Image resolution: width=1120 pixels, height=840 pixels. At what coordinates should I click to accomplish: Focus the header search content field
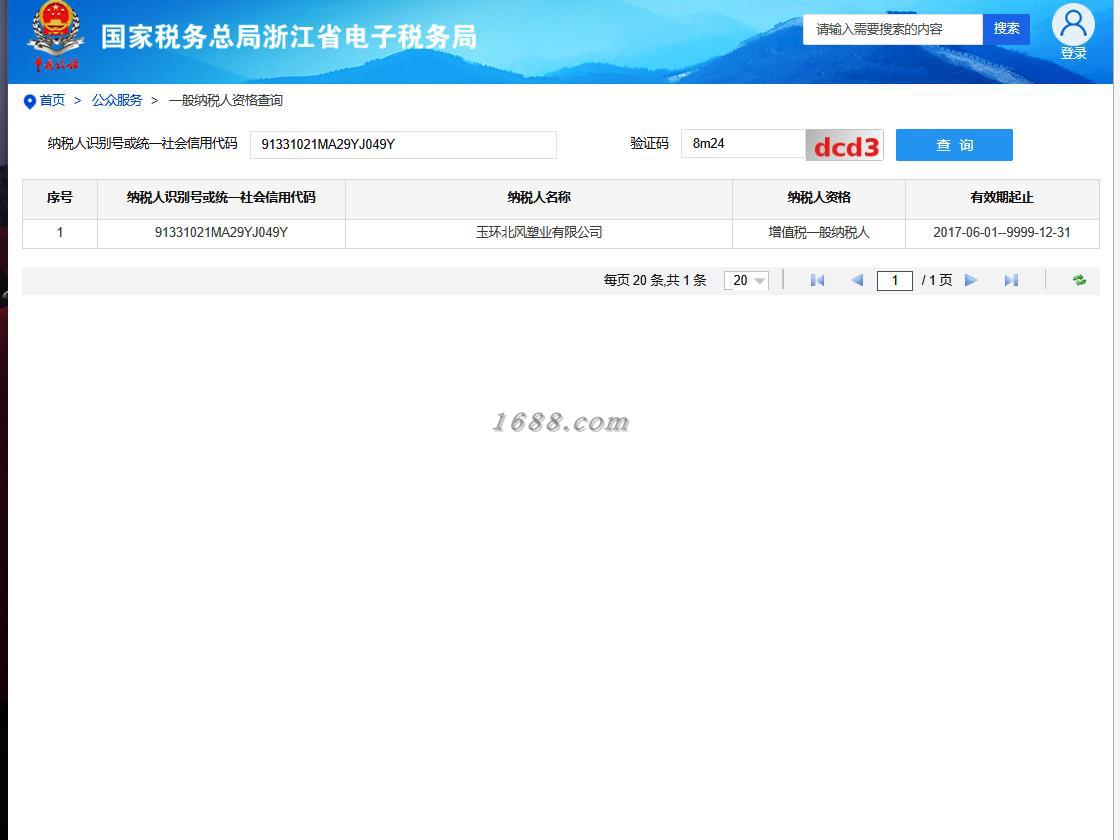coord(893,29)
